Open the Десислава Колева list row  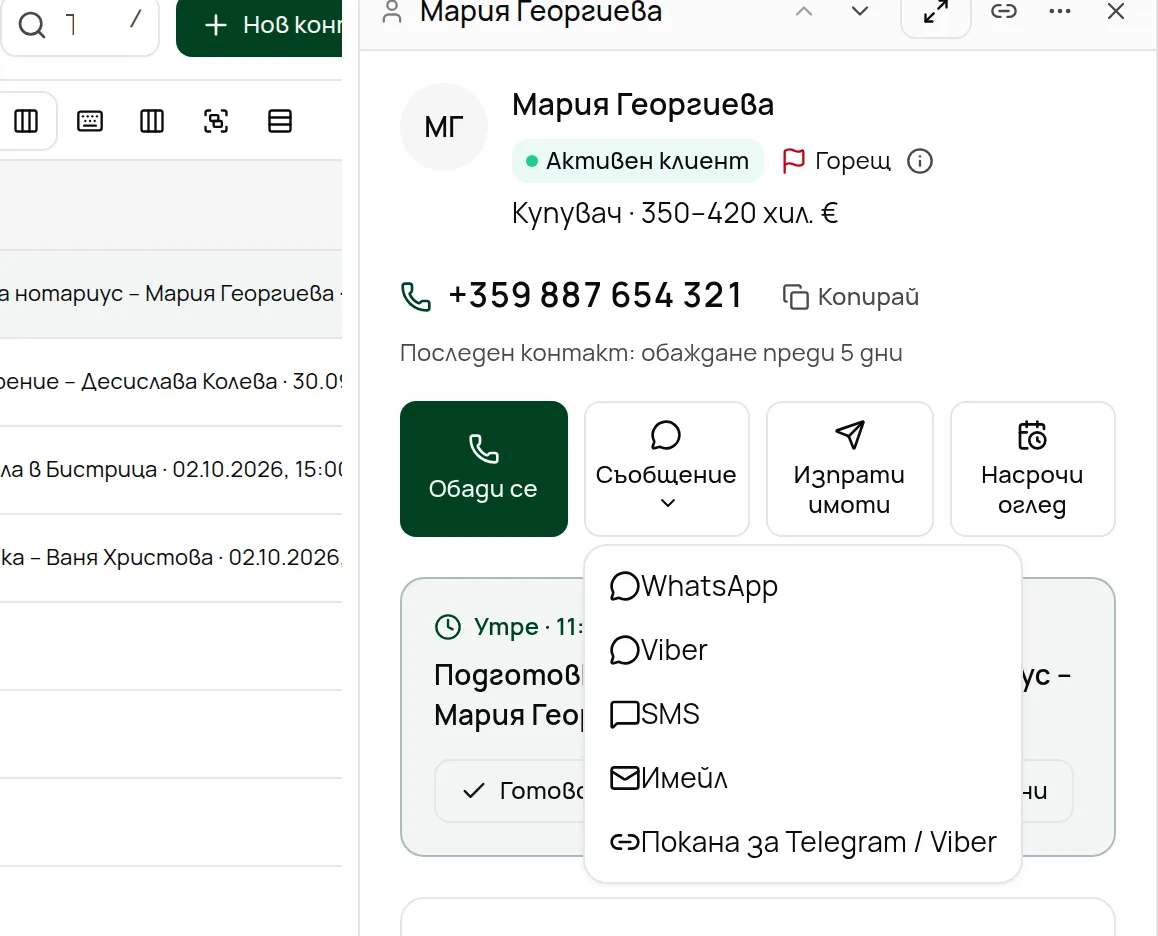171,382
